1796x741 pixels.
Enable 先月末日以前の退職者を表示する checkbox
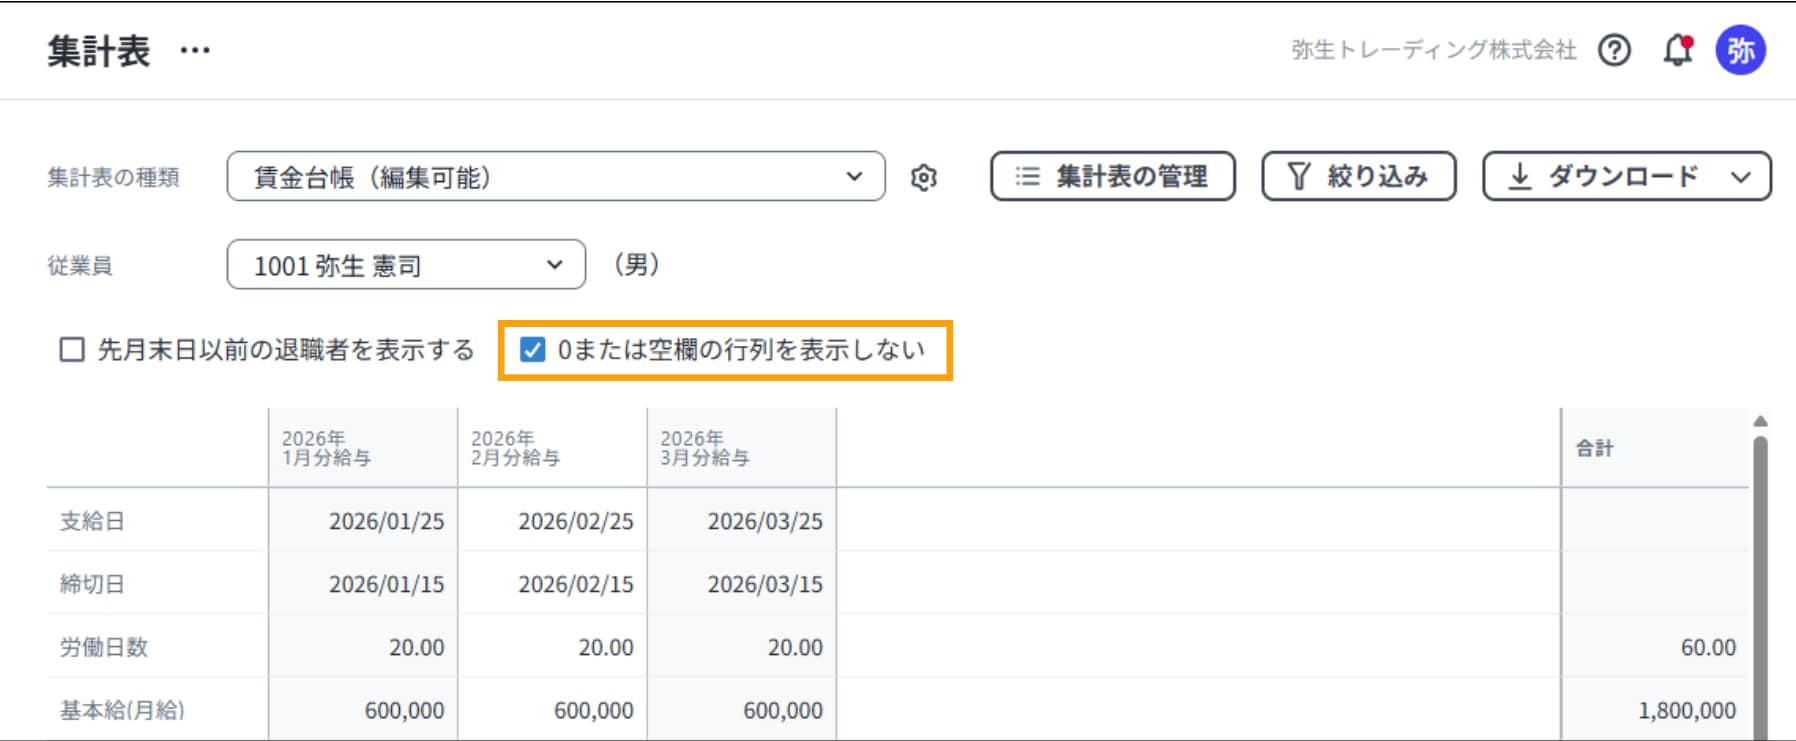(x=72, y=349)
